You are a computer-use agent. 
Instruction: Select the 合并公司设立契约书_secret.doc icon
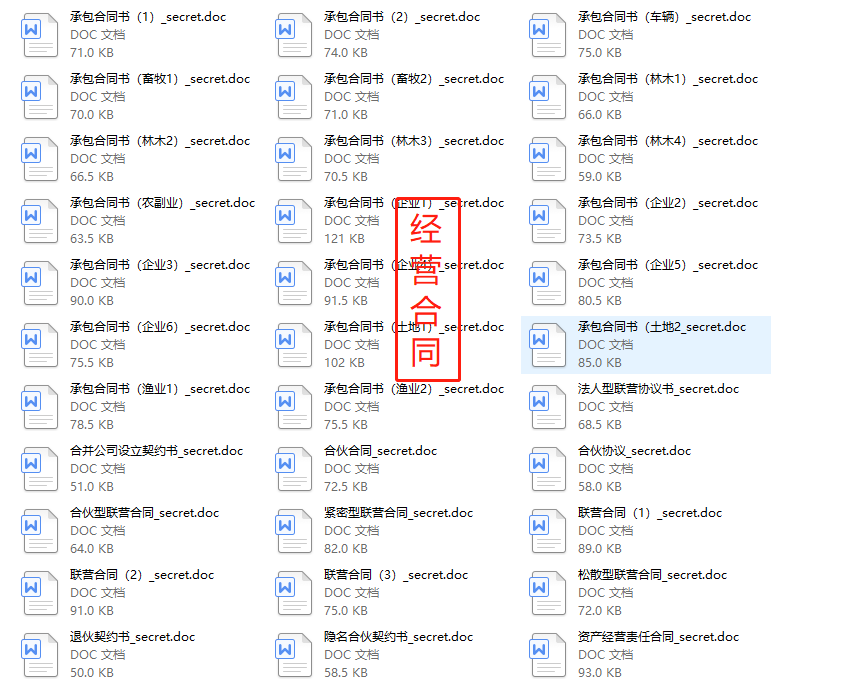coord(39,469)
